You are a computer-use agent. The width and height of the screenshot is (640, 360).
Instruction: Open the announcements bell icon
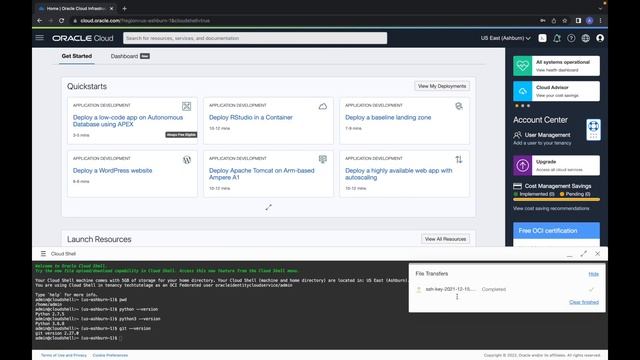[x=557, y=38]
